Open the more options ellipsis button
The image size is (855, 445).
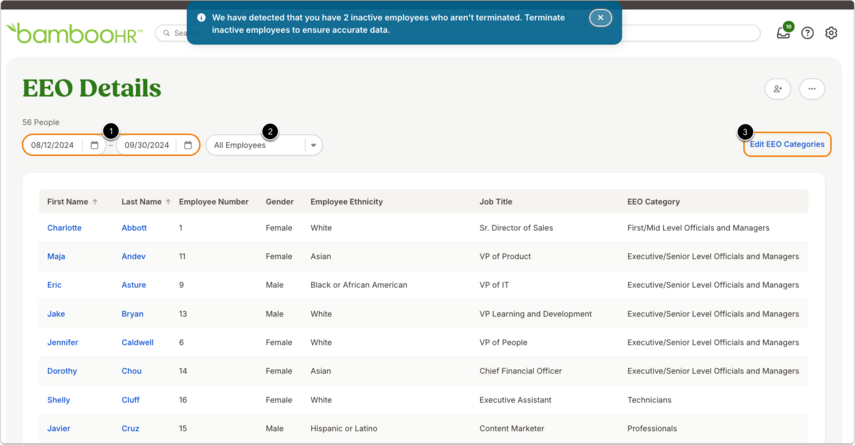[x=812, y=89]
